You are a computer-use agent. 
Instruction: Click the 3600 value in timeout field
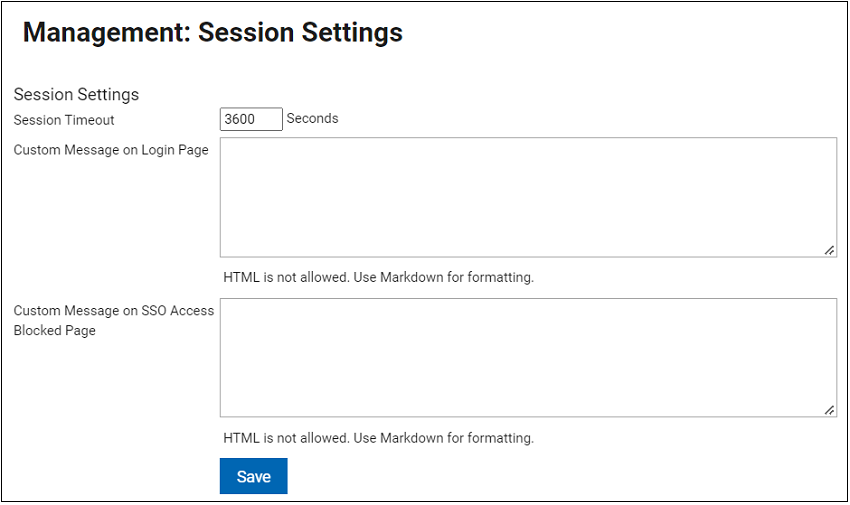[x=240, y=119]
